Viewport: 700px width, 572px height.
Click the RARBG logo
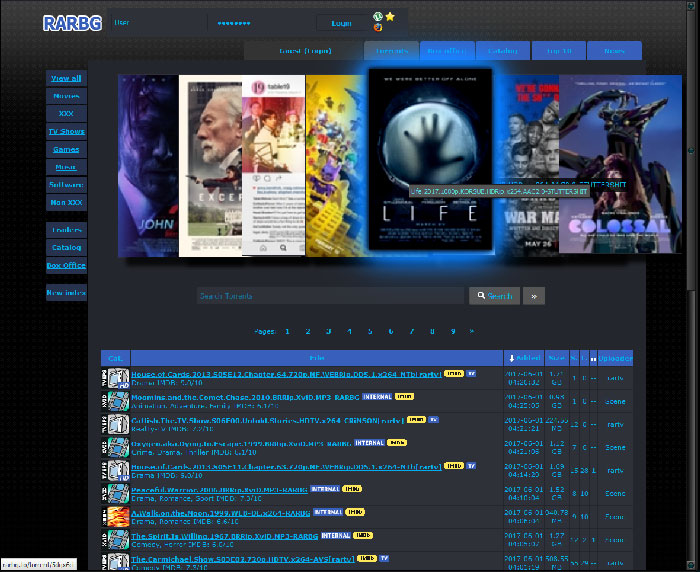point(72,23)
